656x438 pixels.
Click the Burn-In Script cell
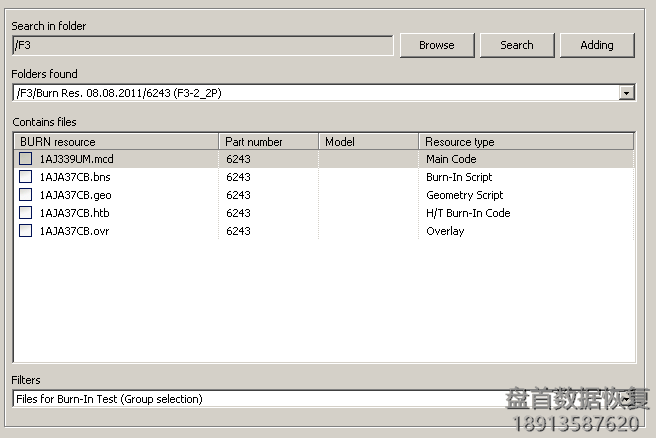pyautogui.click(x=459, y=177)
